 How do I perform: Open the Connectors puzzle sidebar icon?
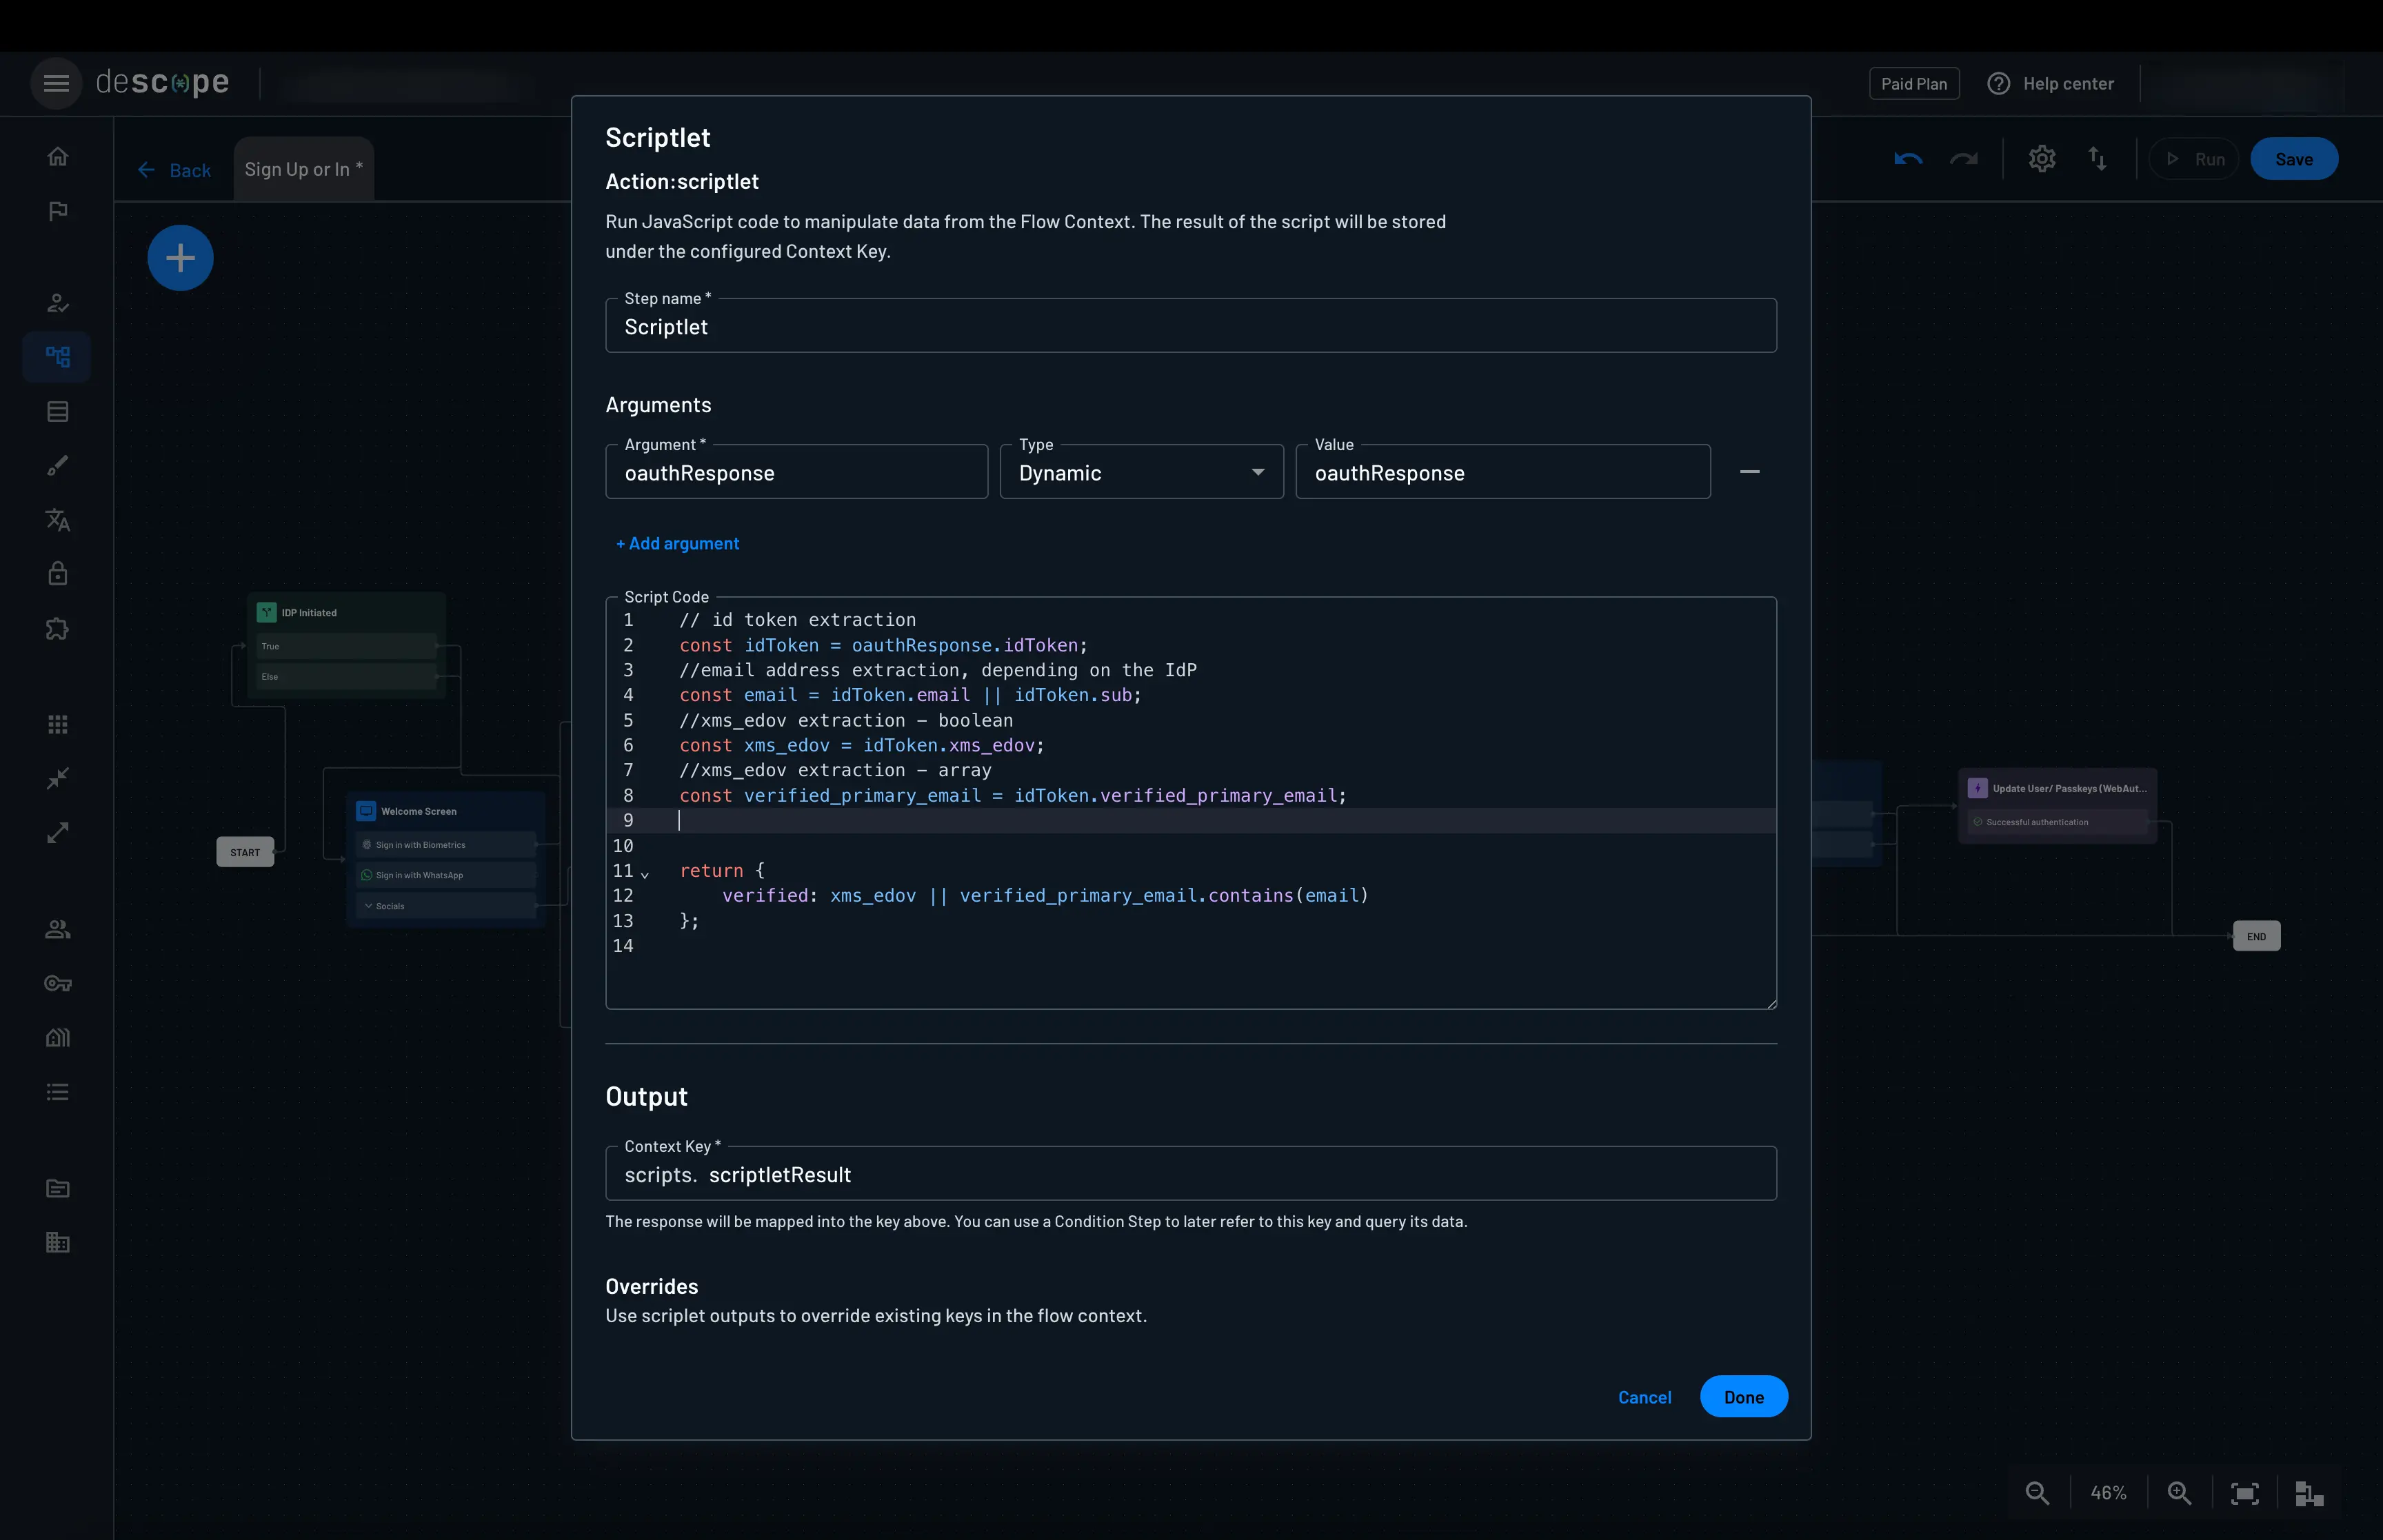click(x=57, y=629)
